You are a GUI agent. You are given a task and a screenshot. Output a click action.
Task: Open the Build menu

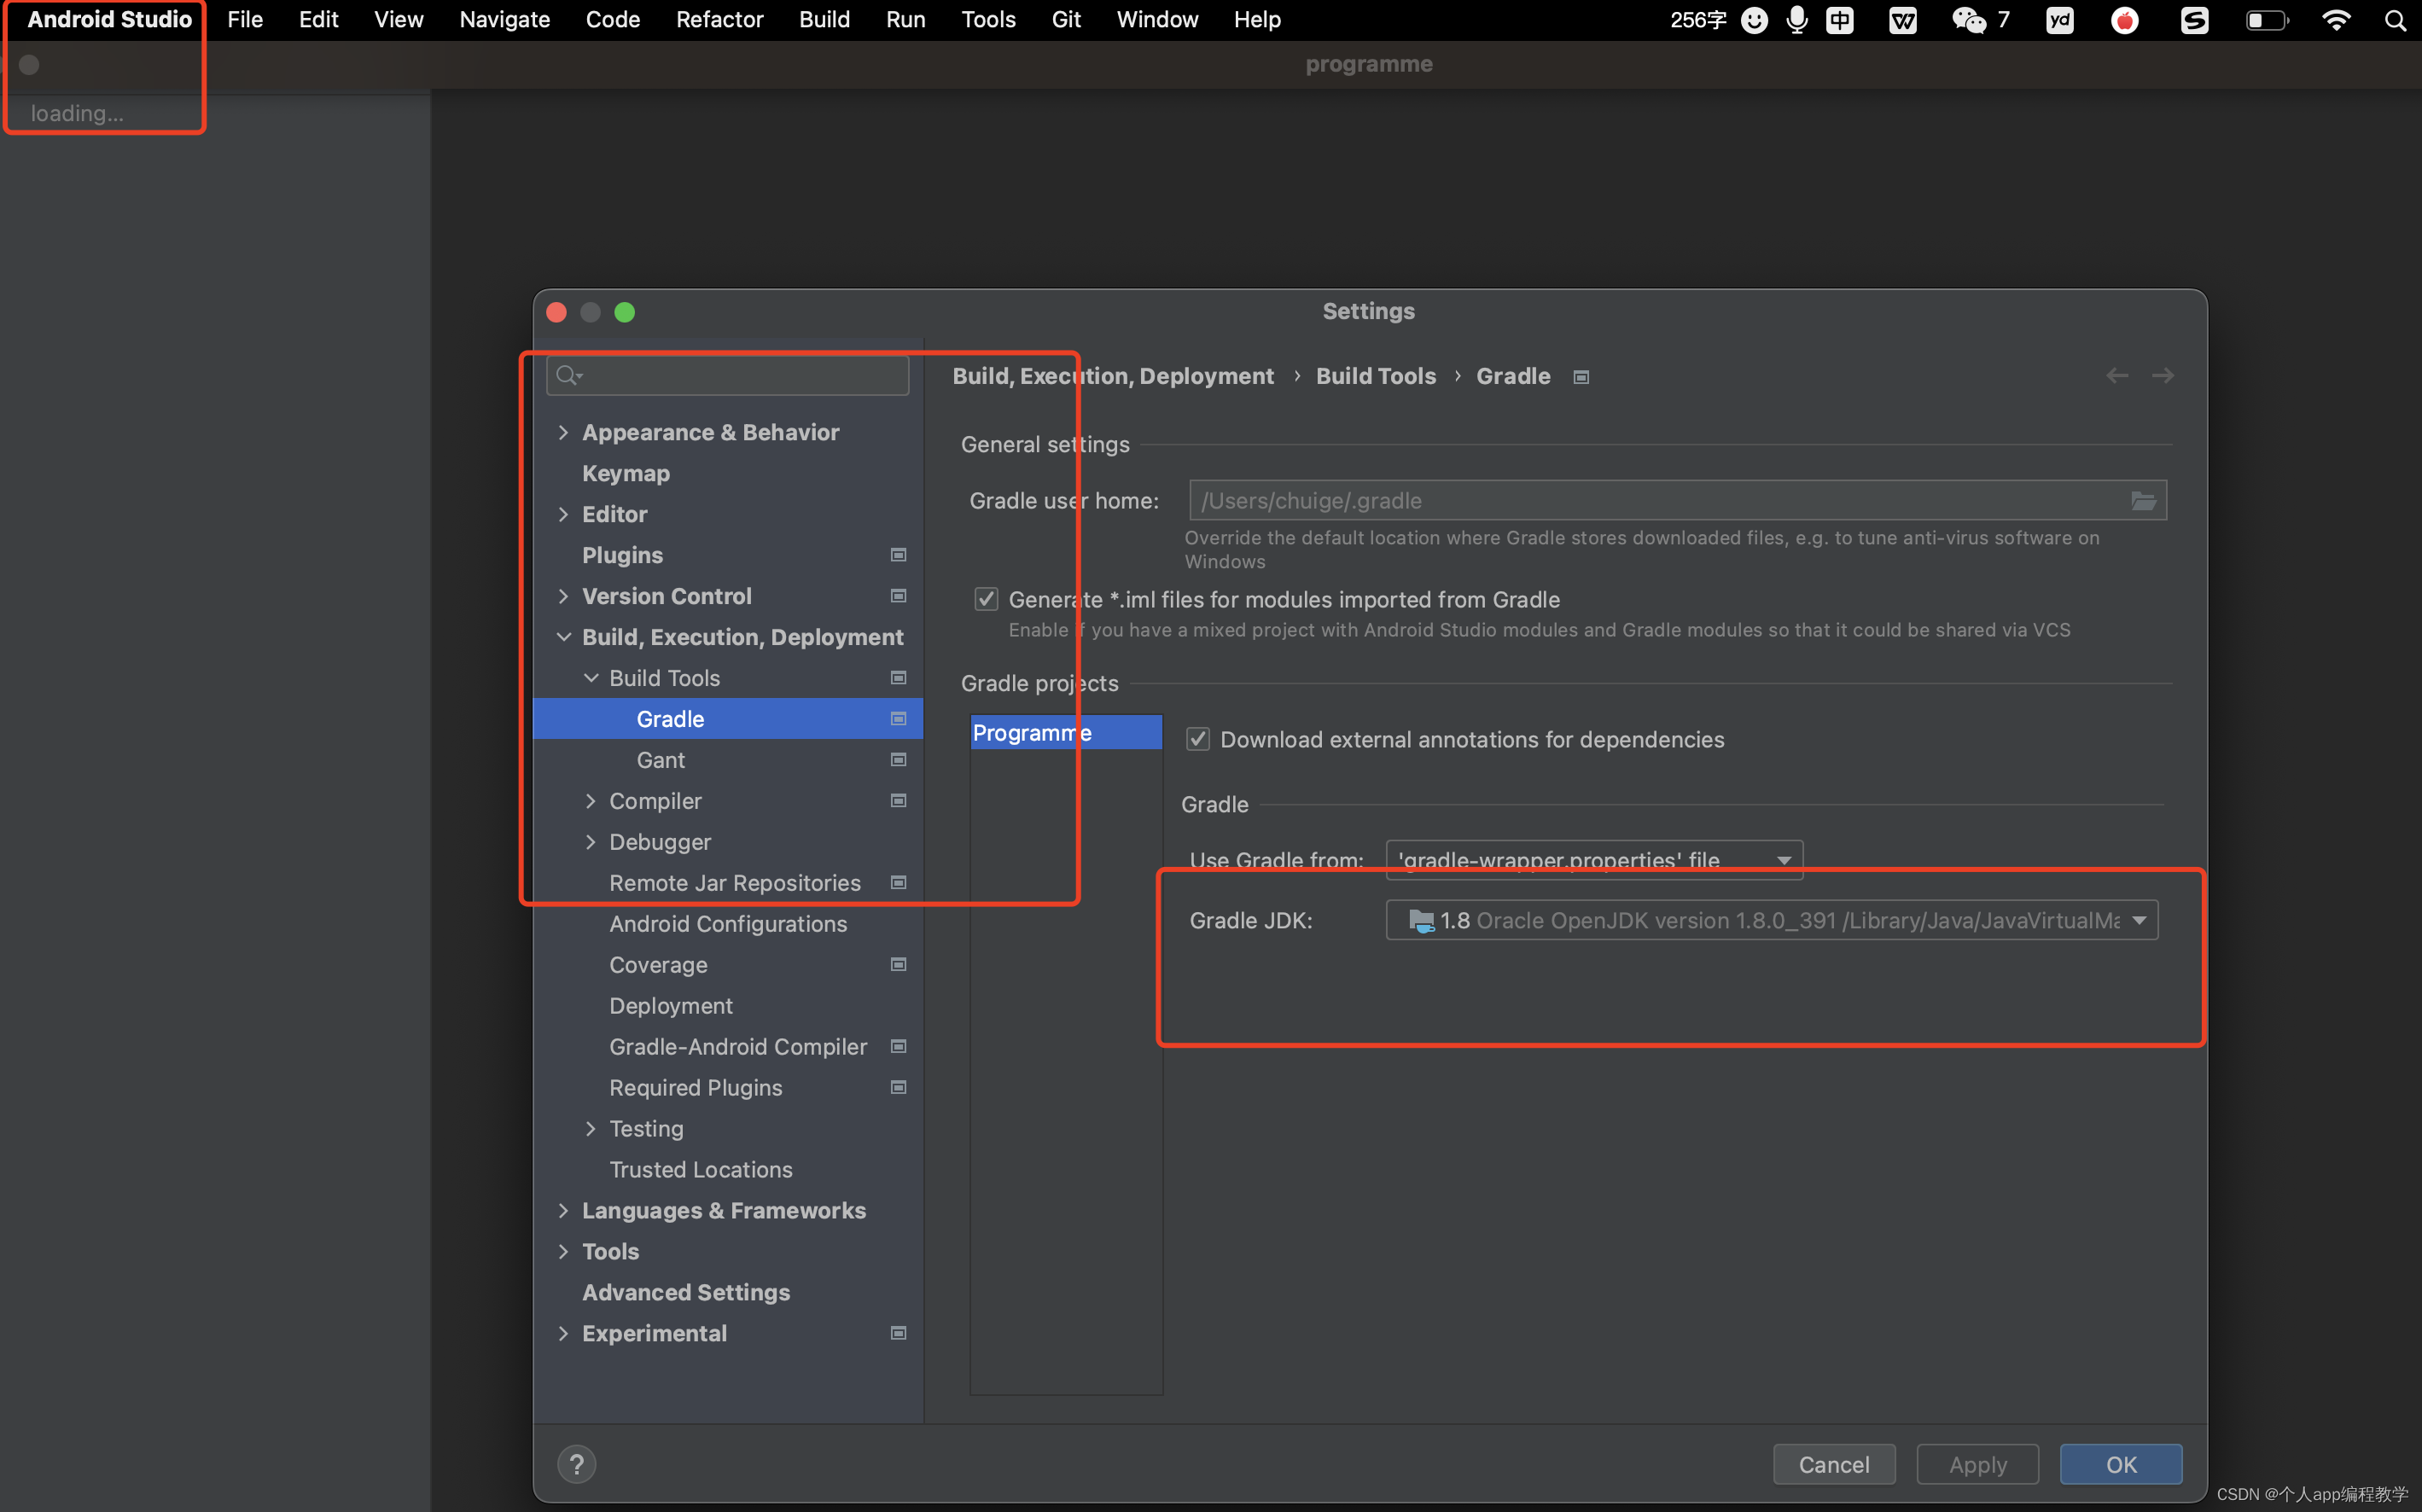[824, 20]
